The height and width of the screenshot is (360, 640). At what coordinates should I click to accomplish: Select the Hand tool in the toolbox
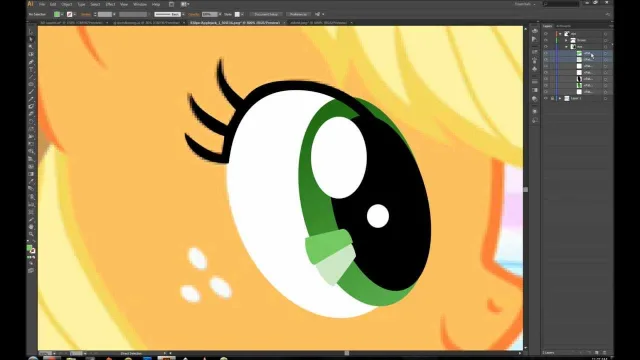31,227
